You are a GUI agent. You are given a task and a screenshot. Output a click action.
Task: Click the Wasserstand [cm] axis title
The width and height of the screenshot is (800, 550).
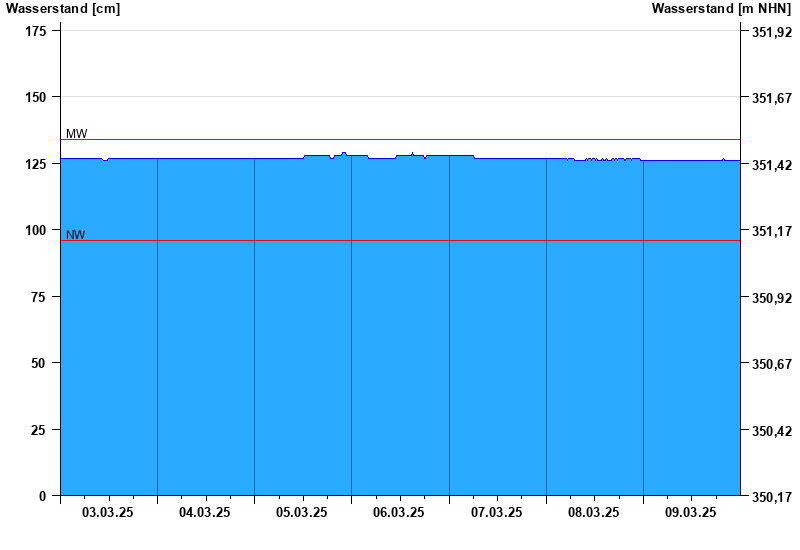point(63,8)
